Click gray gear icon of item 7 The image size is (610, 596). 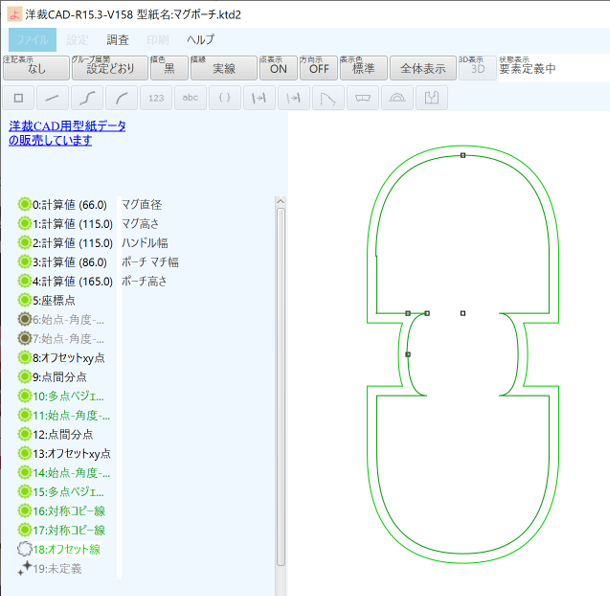coord(25,338)
